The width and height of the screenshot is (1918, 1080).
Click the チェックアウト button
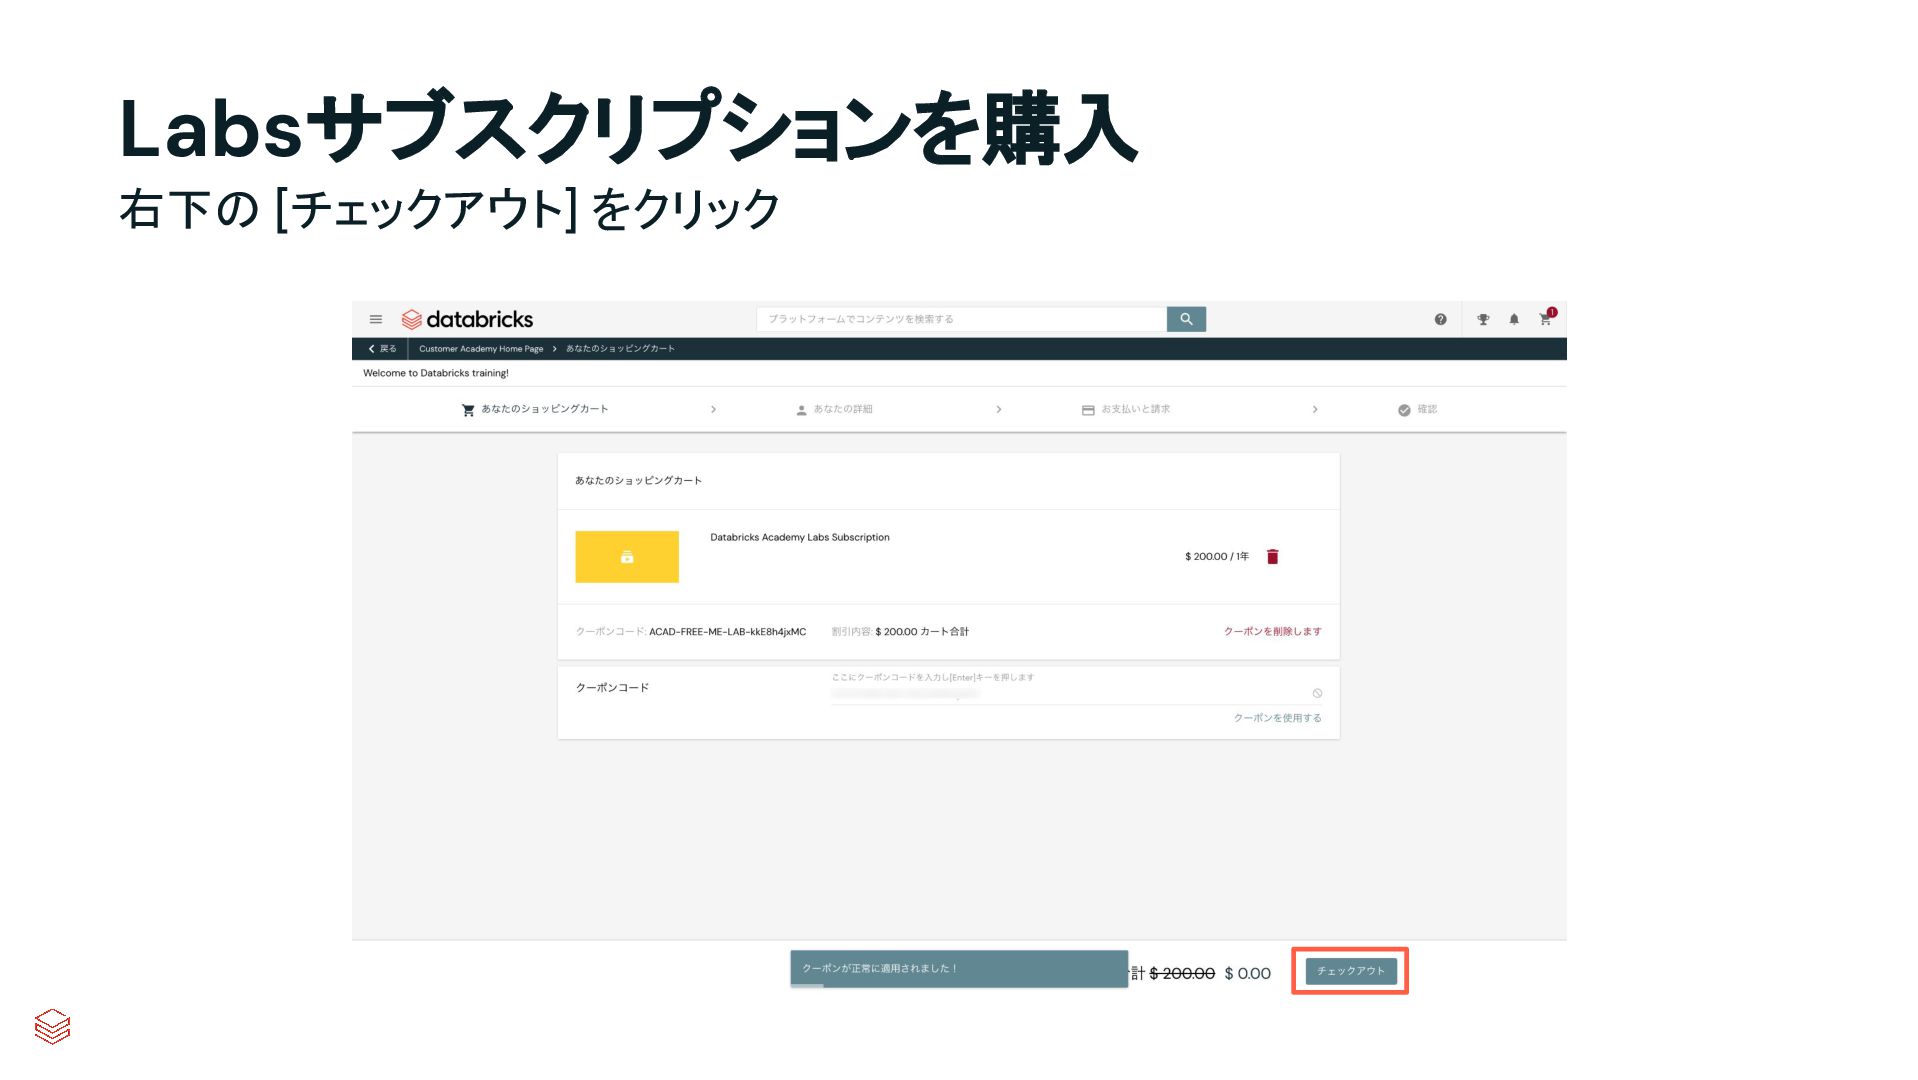pyautogui.click(x=1351, y=971)
